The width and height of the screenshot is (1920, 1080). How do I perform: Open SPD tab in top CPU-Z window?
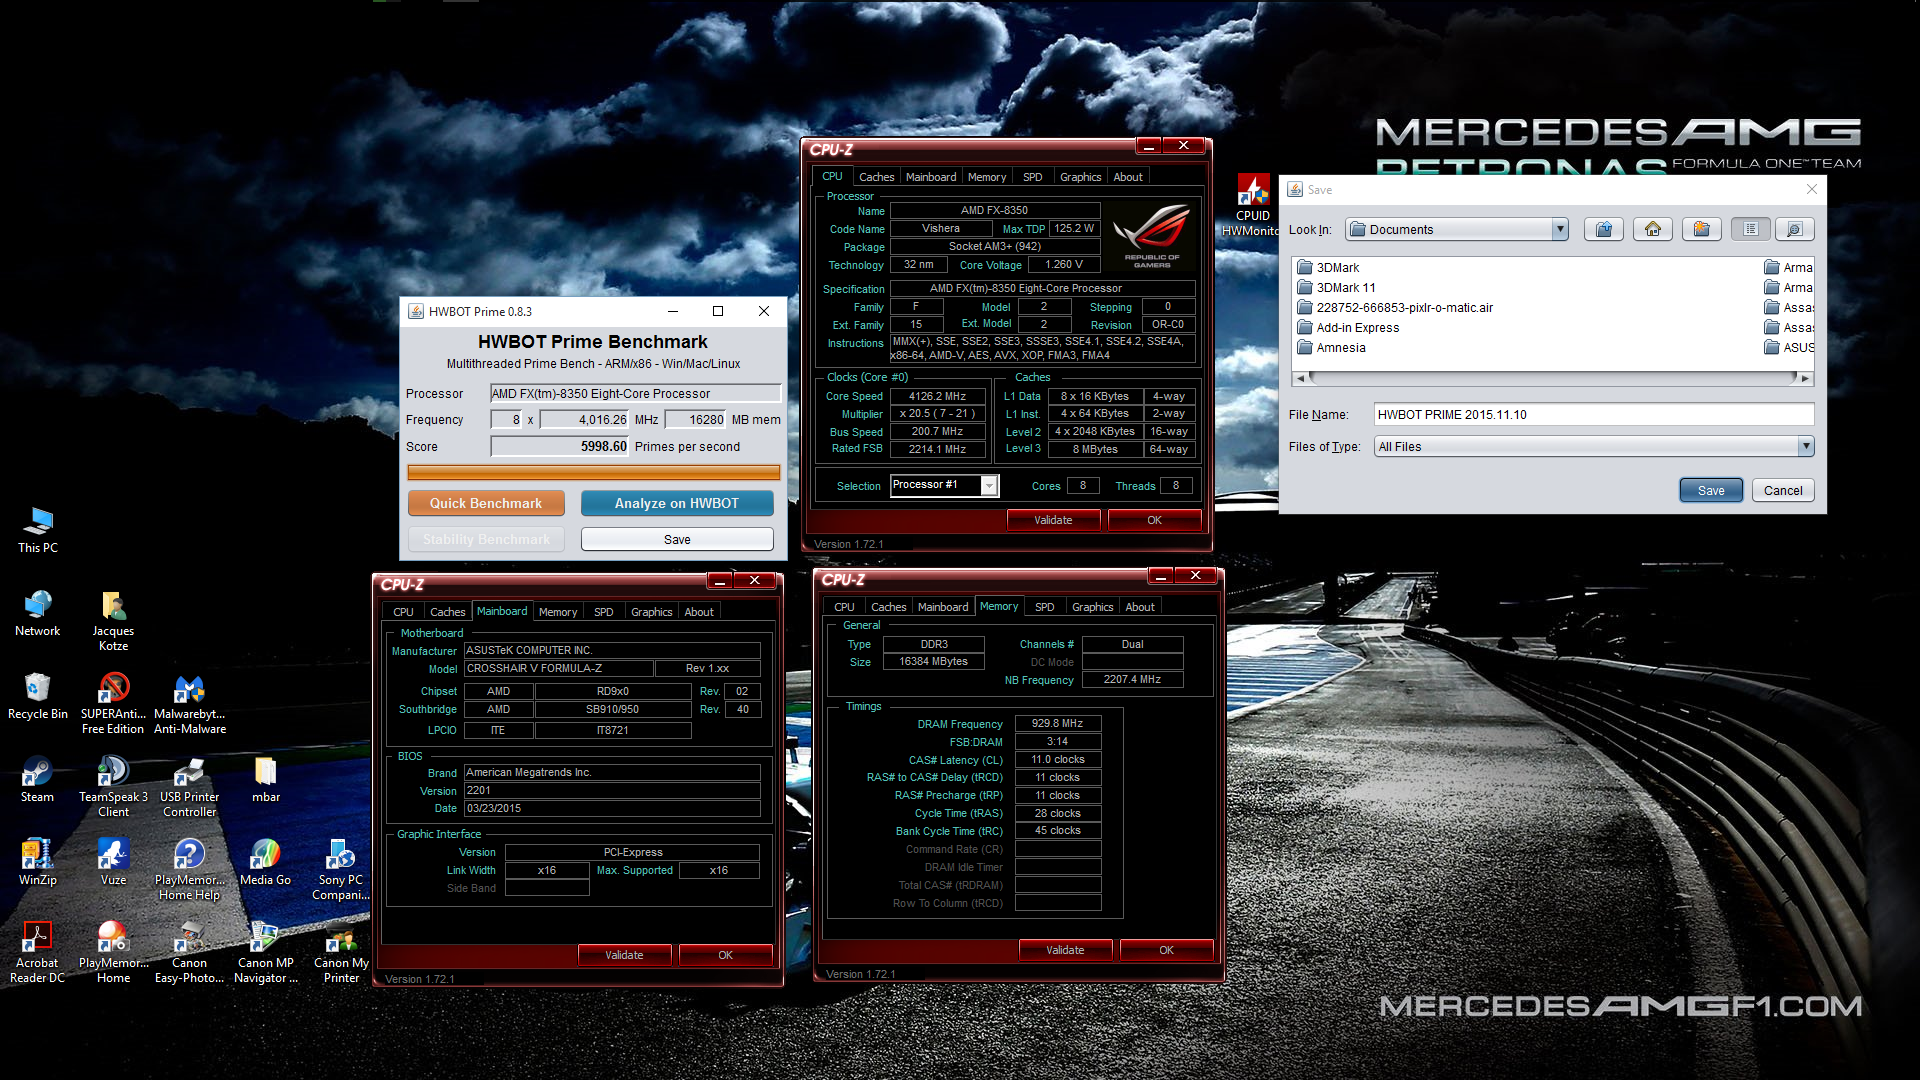click(x=1033, y=177)
